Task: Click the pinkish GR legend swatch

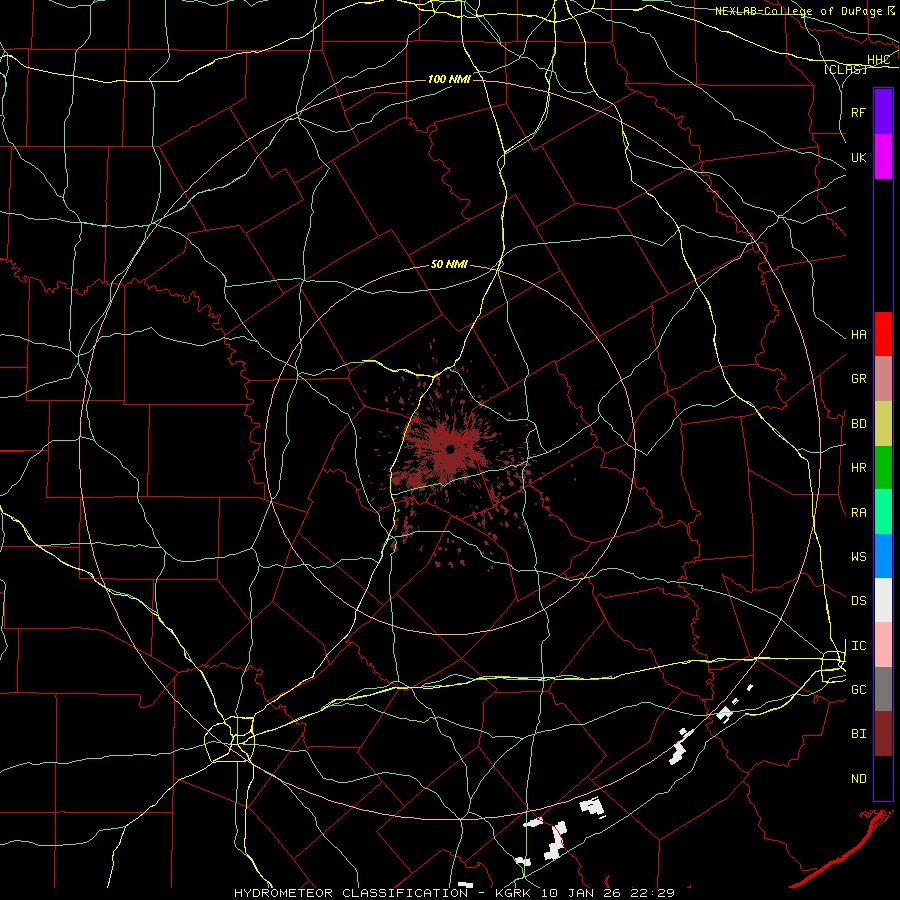Action: coord(883,379)
